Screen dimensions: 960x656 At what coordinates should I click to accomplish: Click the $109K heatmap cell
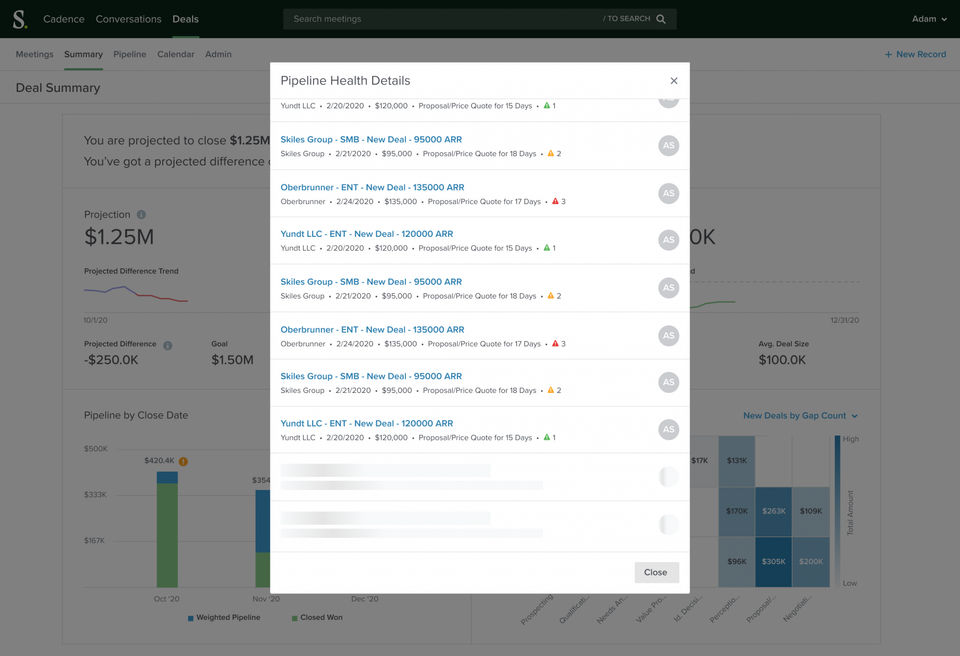coord(811,511)
